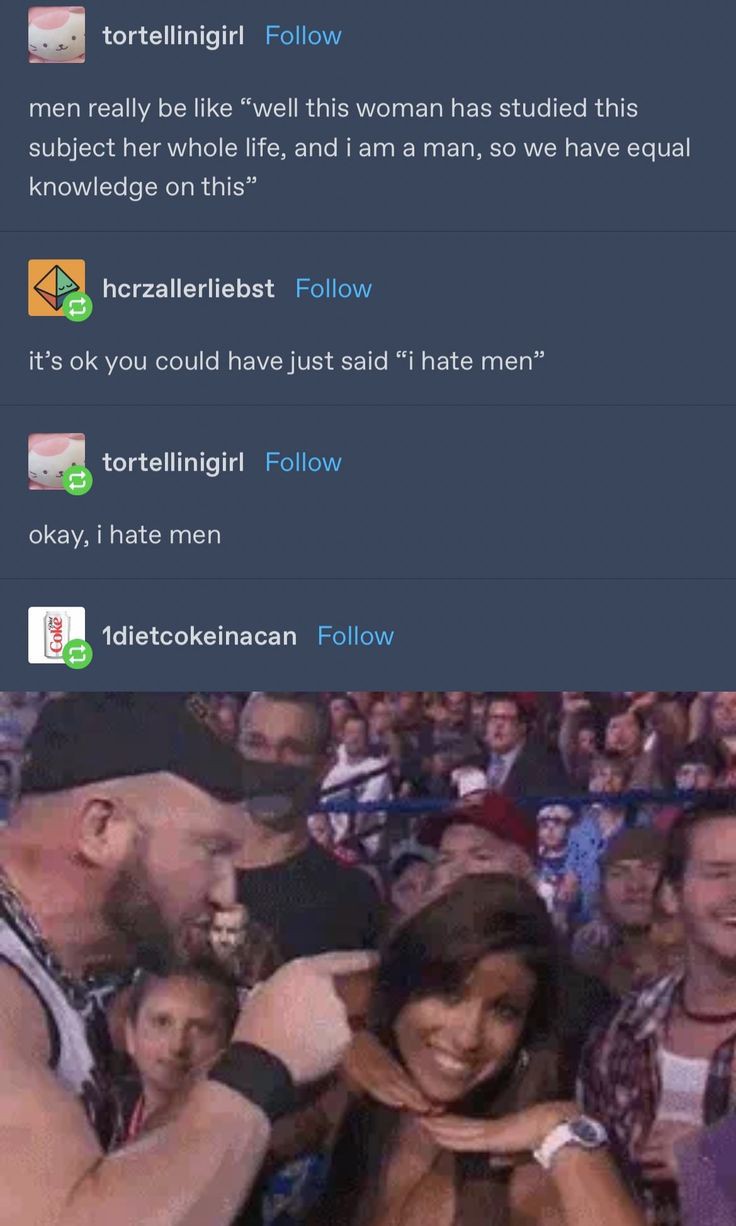The height and width of the screenshot is (1226, 736).
Task: Open hcrzallerliebst's blog via username
Action: tap(188, 288)
